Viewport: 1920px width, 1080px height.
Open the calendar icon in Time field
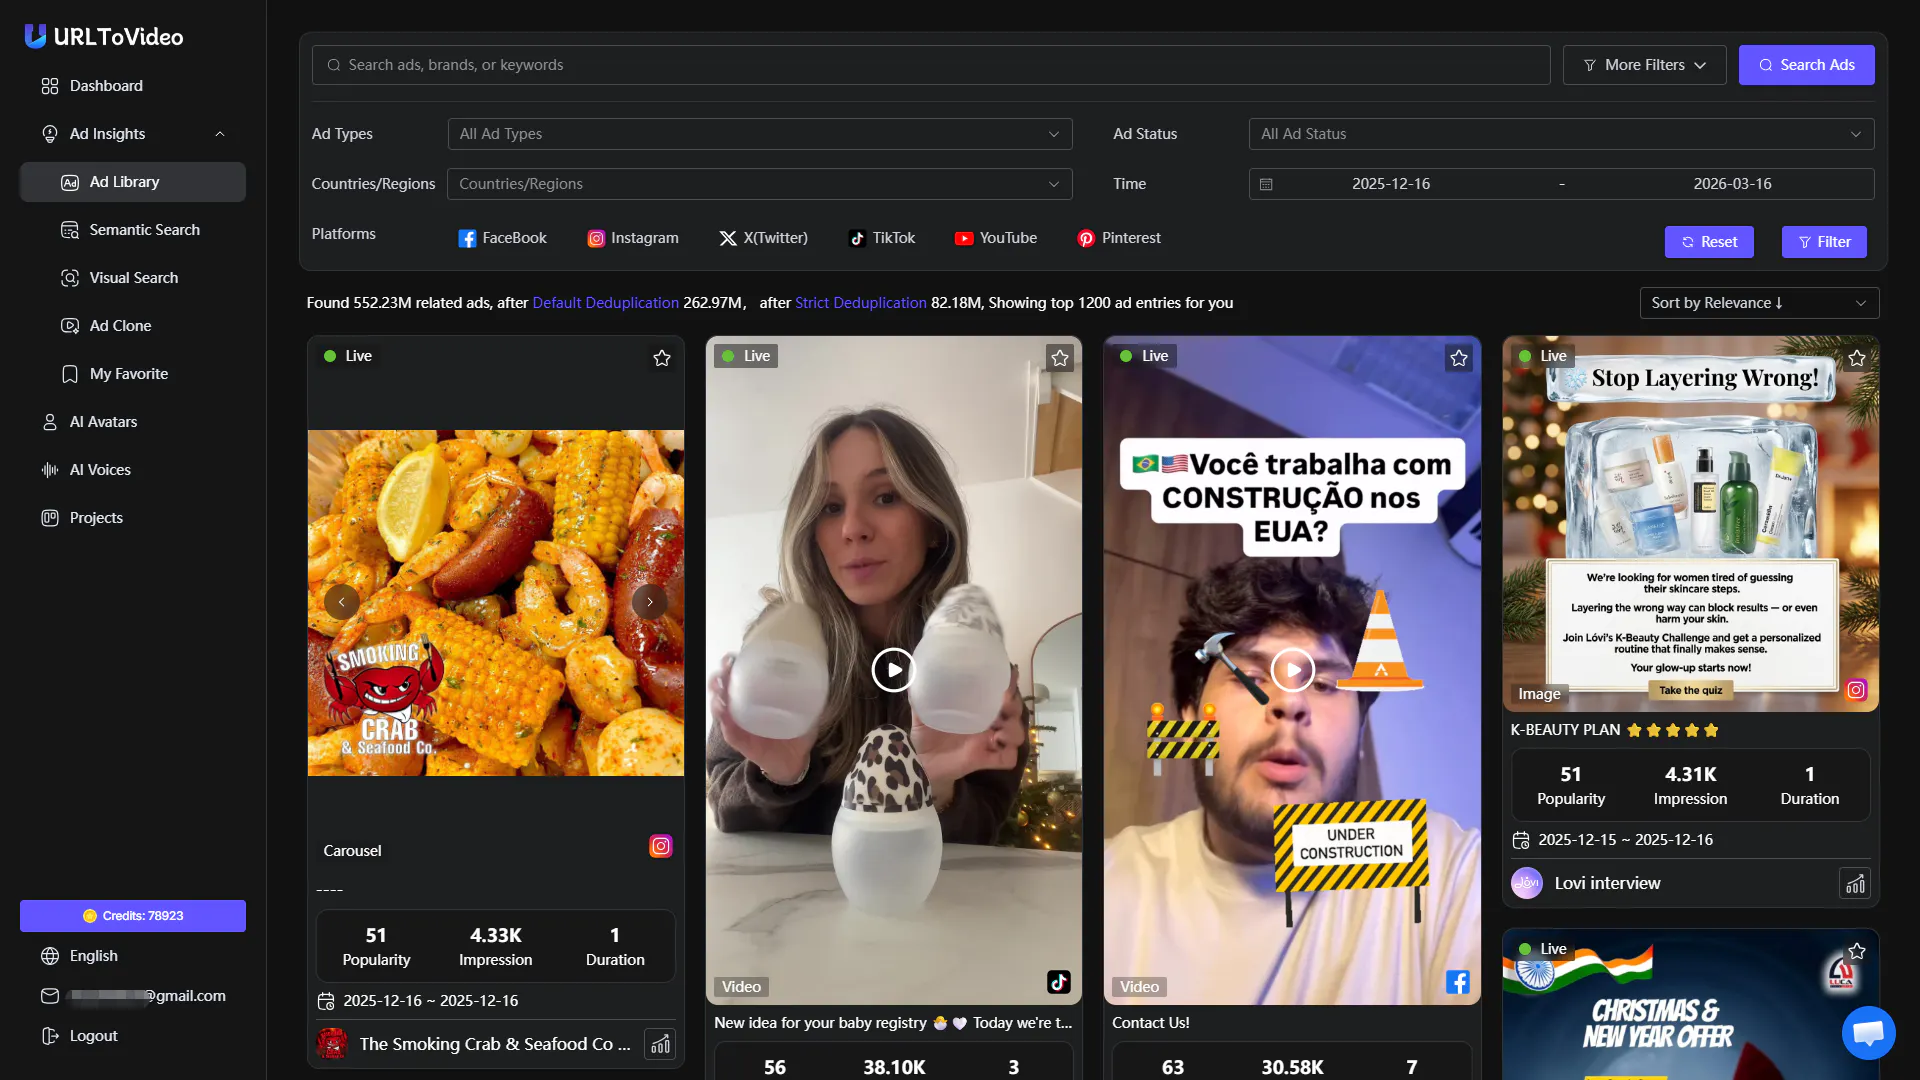click(1266, 184)
